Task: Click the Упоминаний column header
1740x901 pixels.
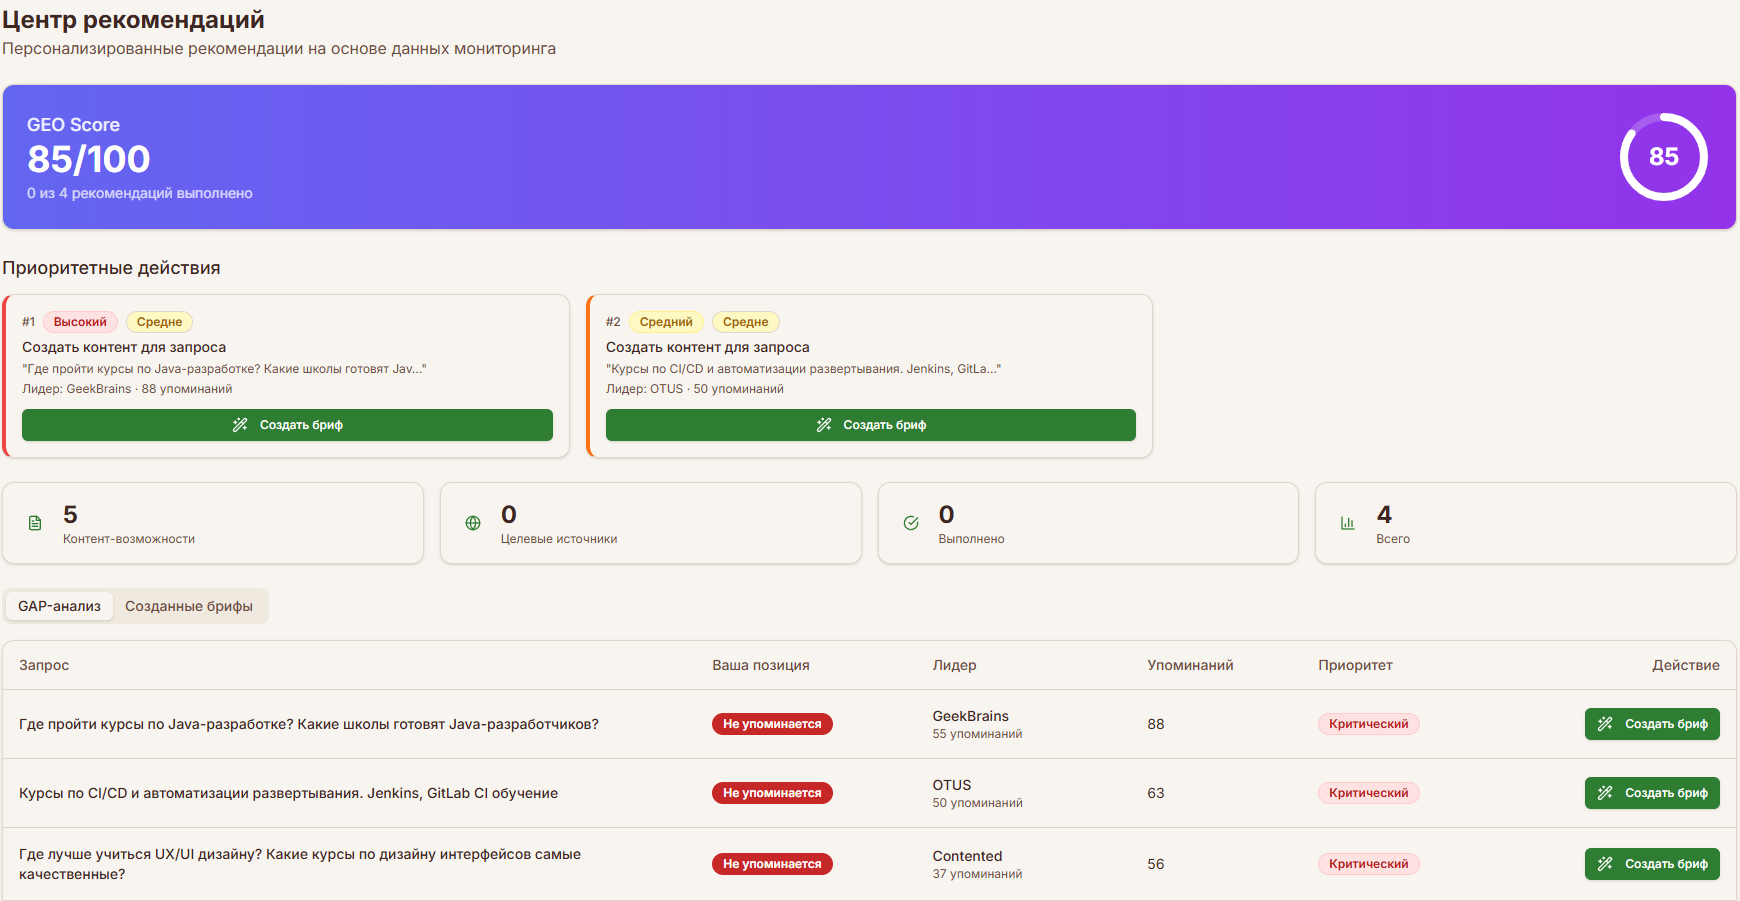Action: click(x=1190, y=665)
